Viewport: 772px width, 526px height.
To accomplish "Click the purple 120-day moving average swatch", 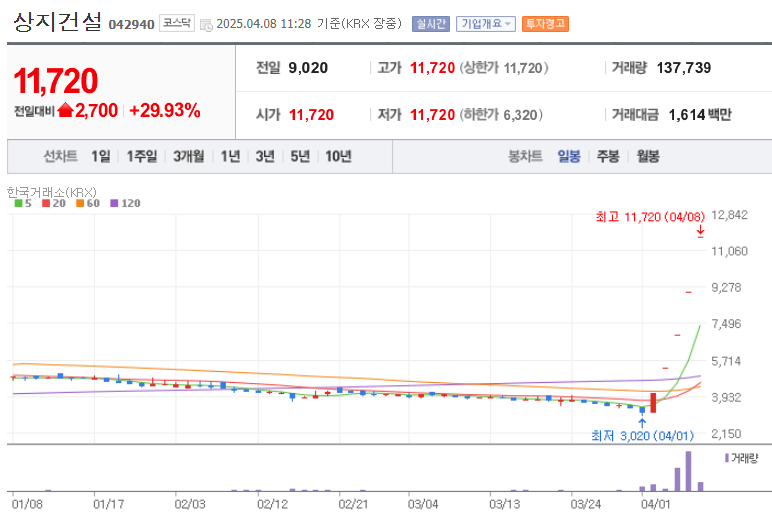I will click(x=114, y=203).
